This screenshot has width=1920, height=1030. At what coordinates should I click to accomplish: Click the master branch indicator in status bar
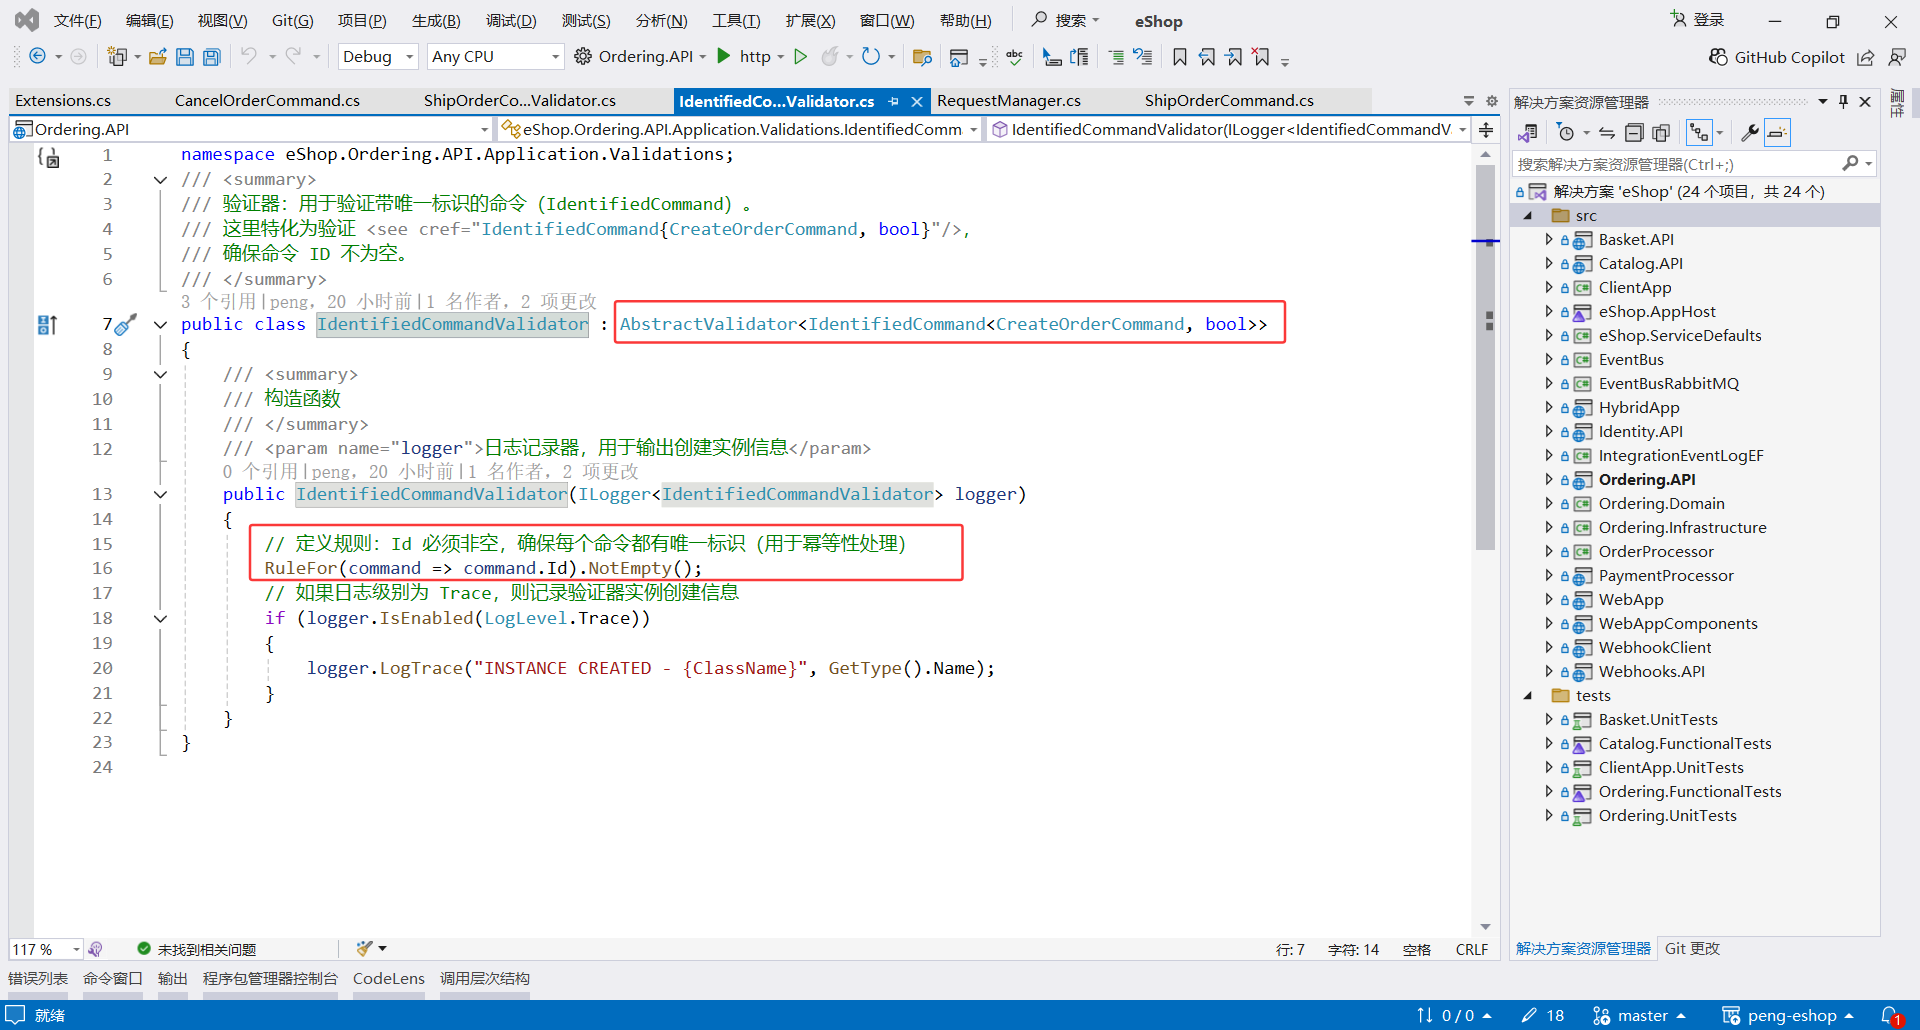(x=1639, y=1016)
